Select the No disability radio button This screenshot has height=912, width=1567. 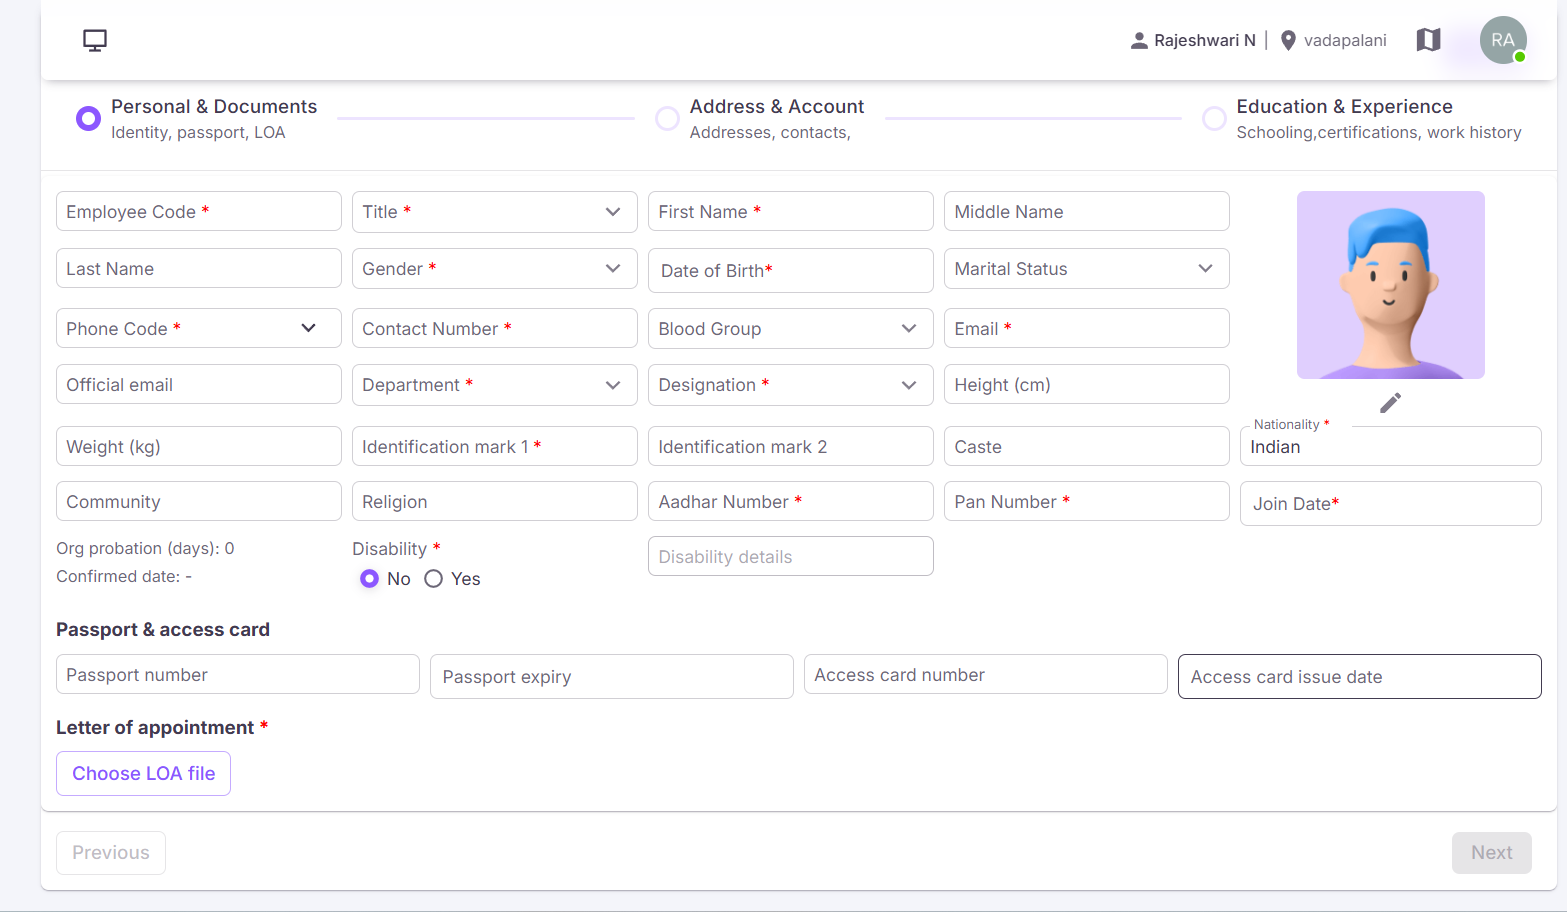(369, 579)
